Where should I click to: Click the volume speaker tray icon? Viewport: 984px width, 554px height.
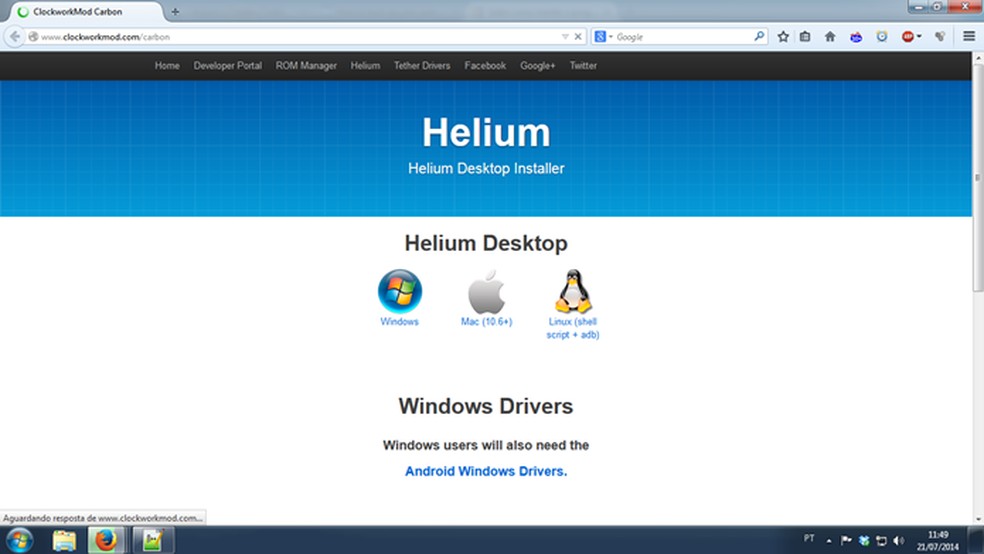tap(899, 540)
